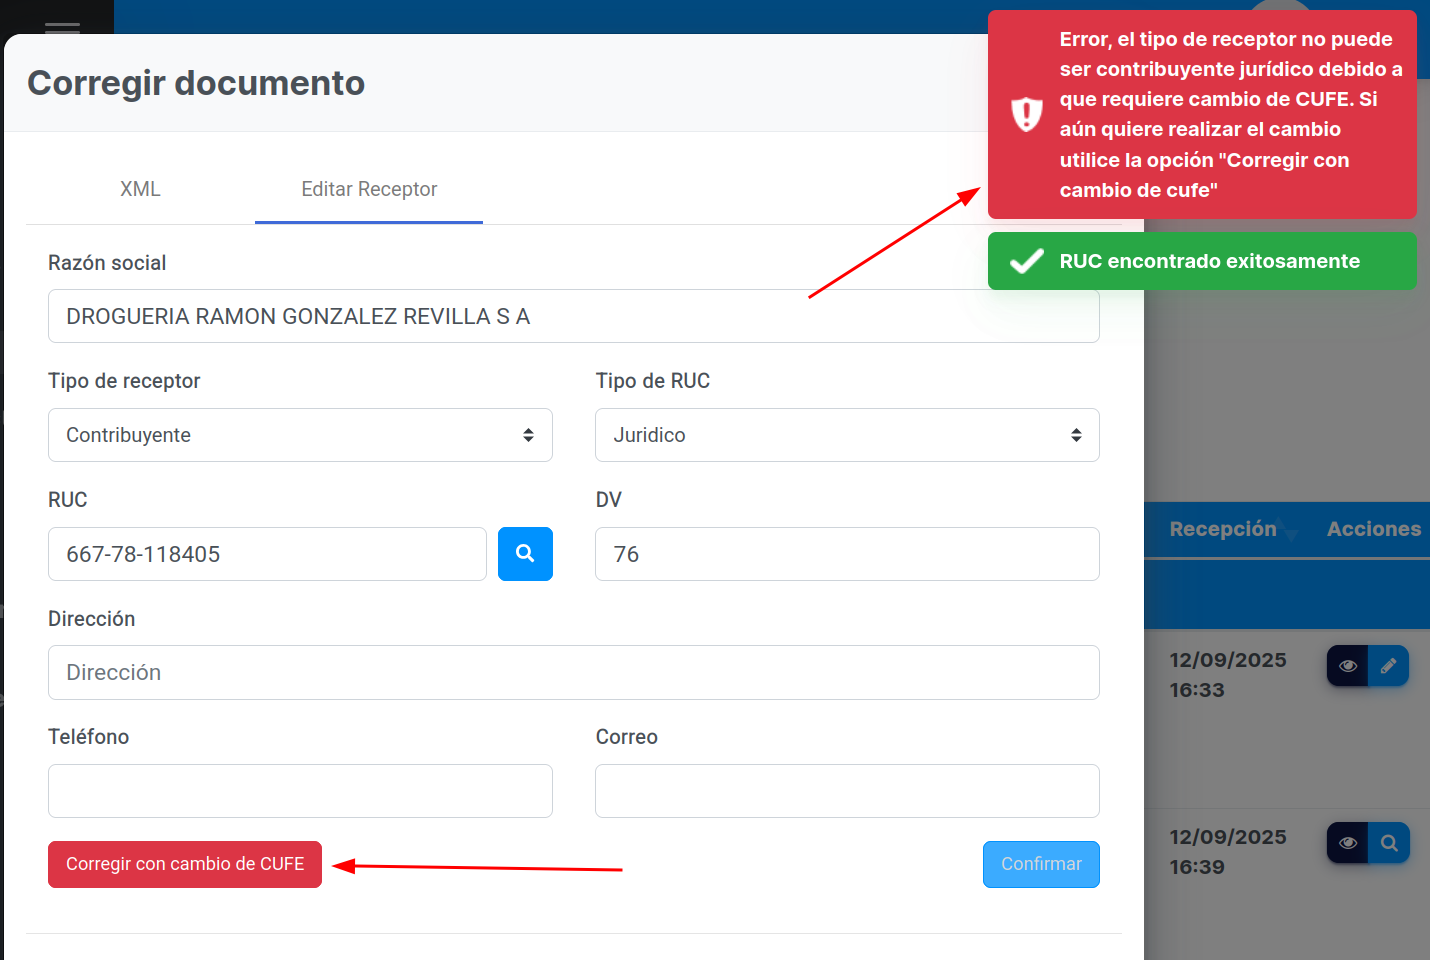The width and height of the screenshot is (1430, 960).
Task: Sort by the Recepción column header
Action: (1222, 529)
